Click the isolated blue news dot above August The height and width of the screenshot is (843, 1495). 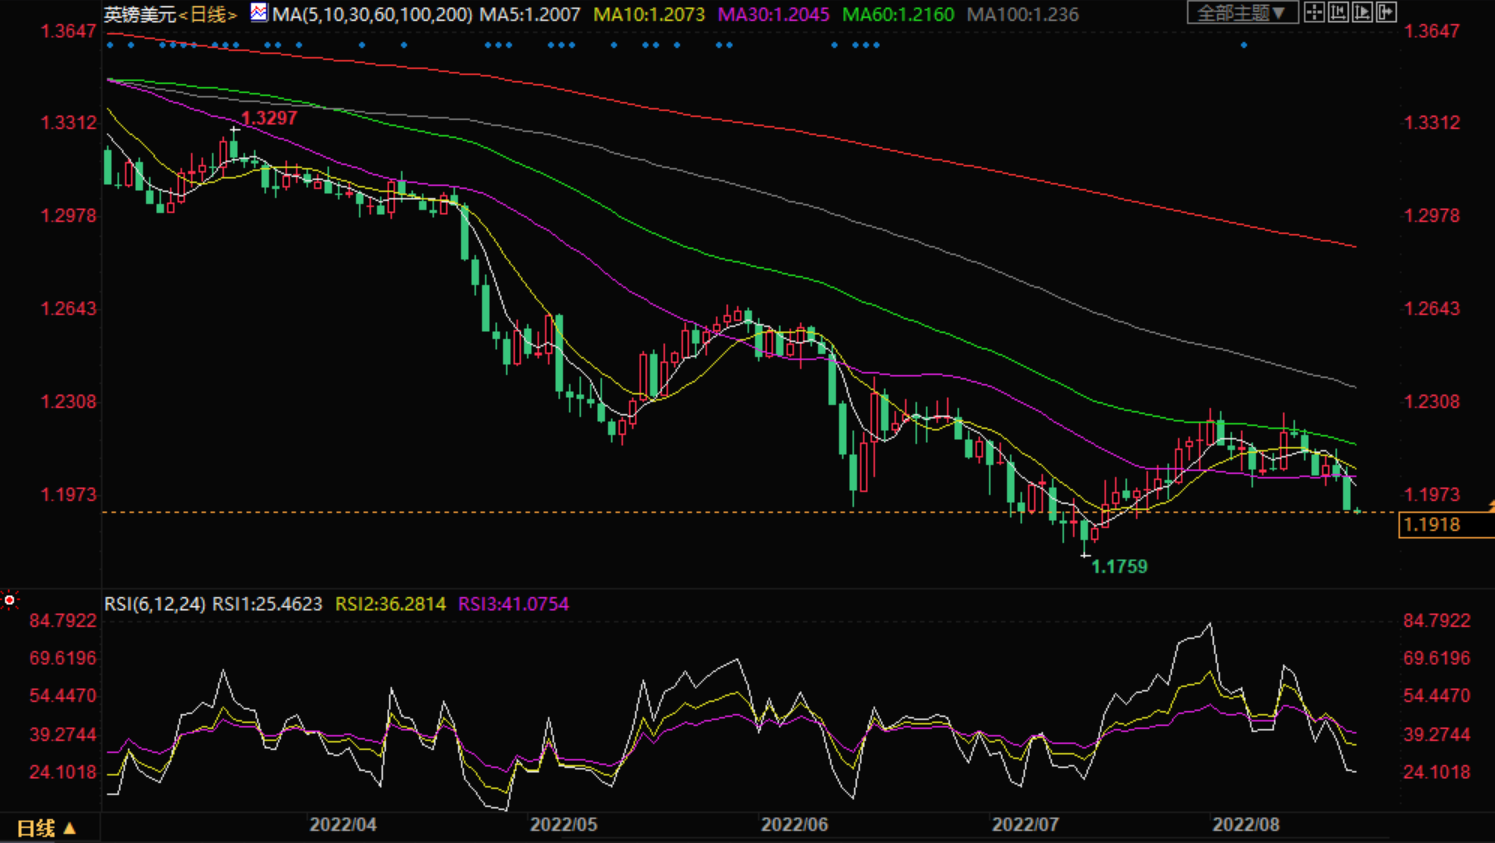point(1244,45)
